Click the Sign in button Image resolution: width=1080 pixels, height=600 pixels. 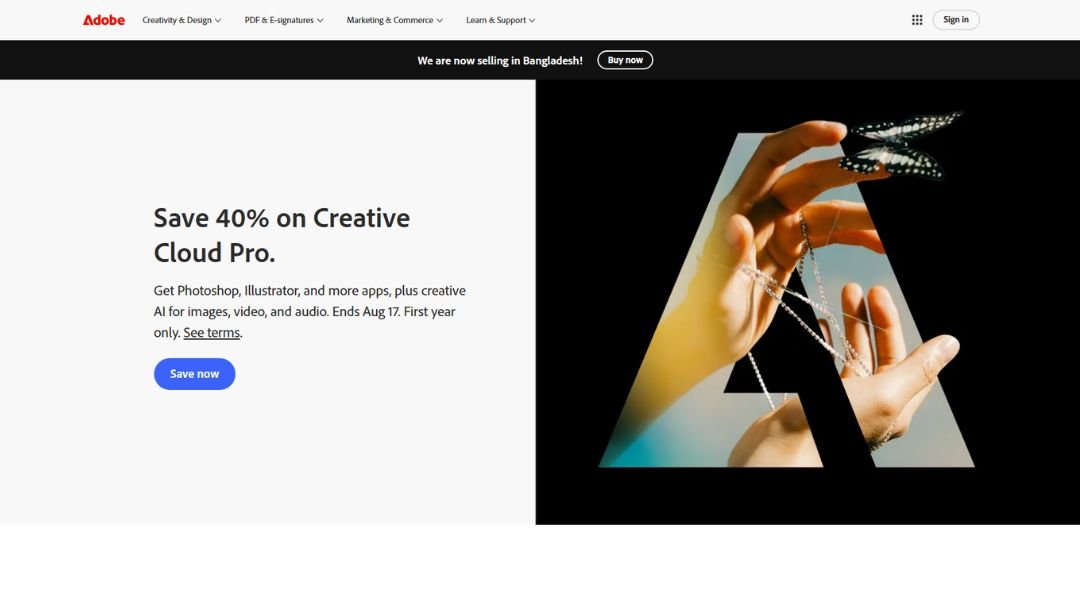[x=955, y=19]
